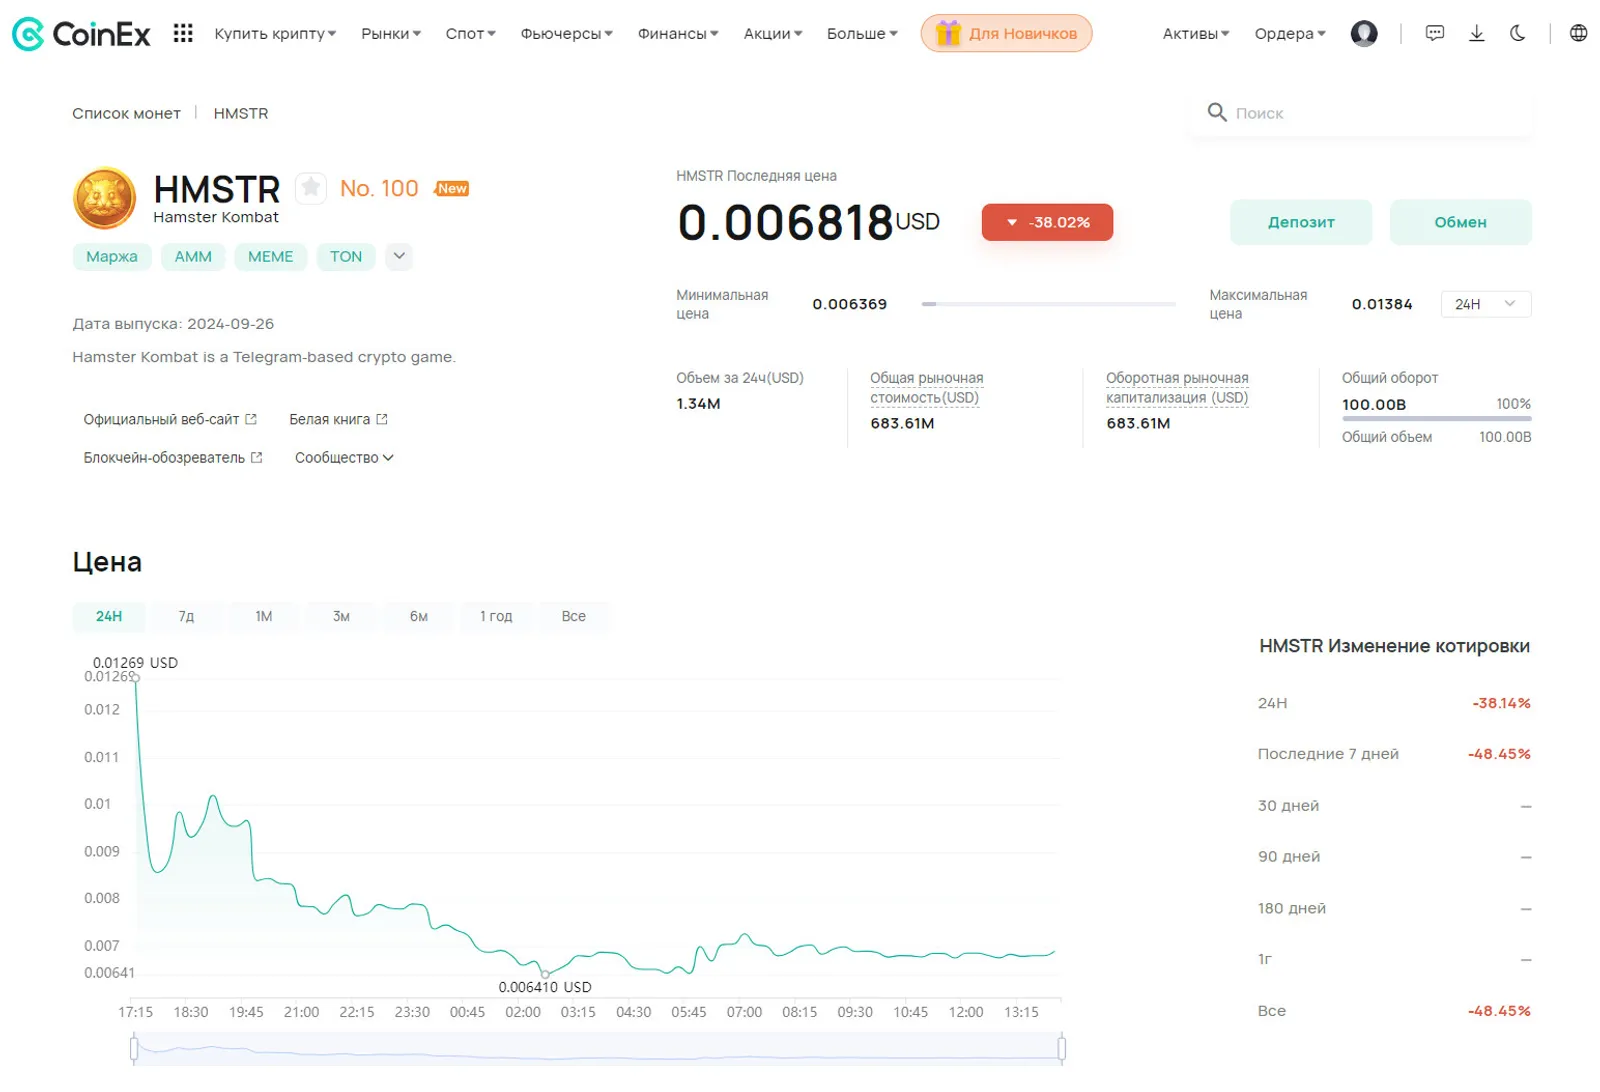Expand more tags chevron

pyautogui.click(x=399, y=256)
